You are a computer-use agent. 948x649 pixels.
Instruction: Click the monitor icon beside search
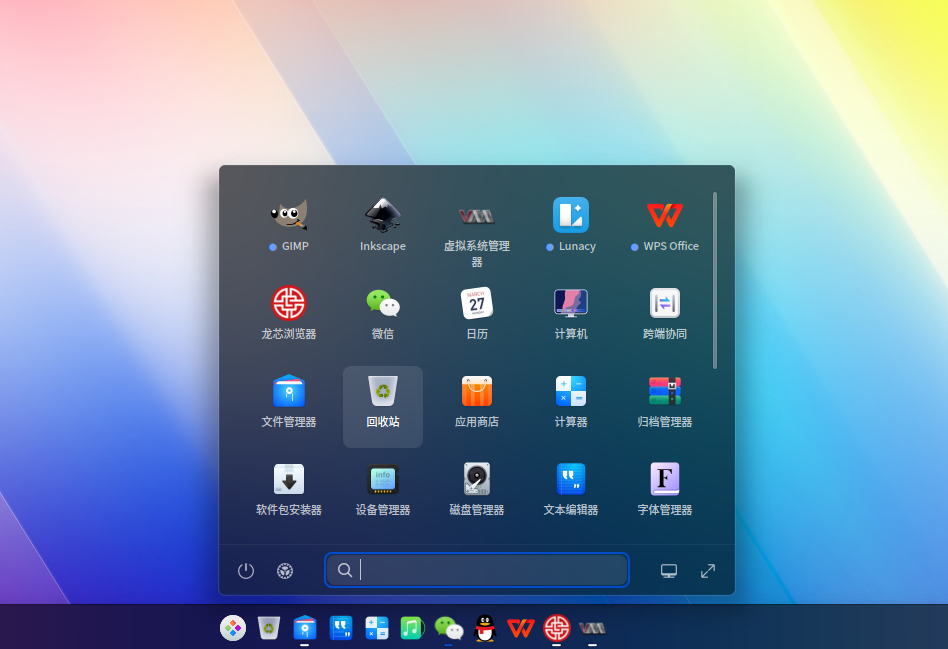pyautogui.click(x=669, y=570)
